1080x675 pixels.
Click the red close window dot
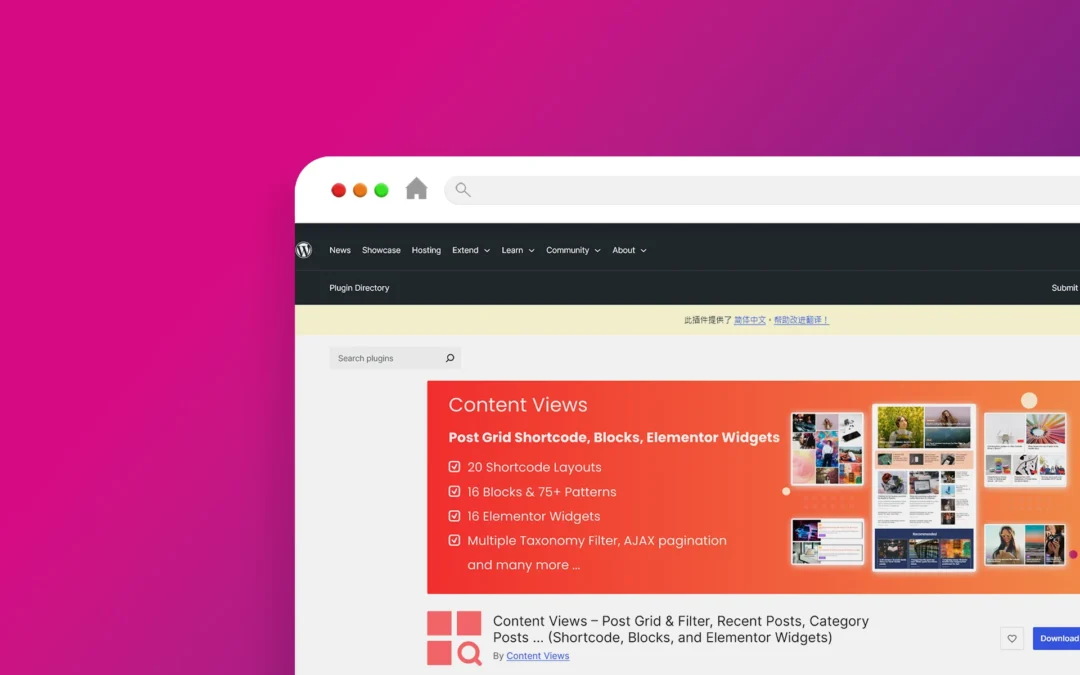(x=338, y=190)
